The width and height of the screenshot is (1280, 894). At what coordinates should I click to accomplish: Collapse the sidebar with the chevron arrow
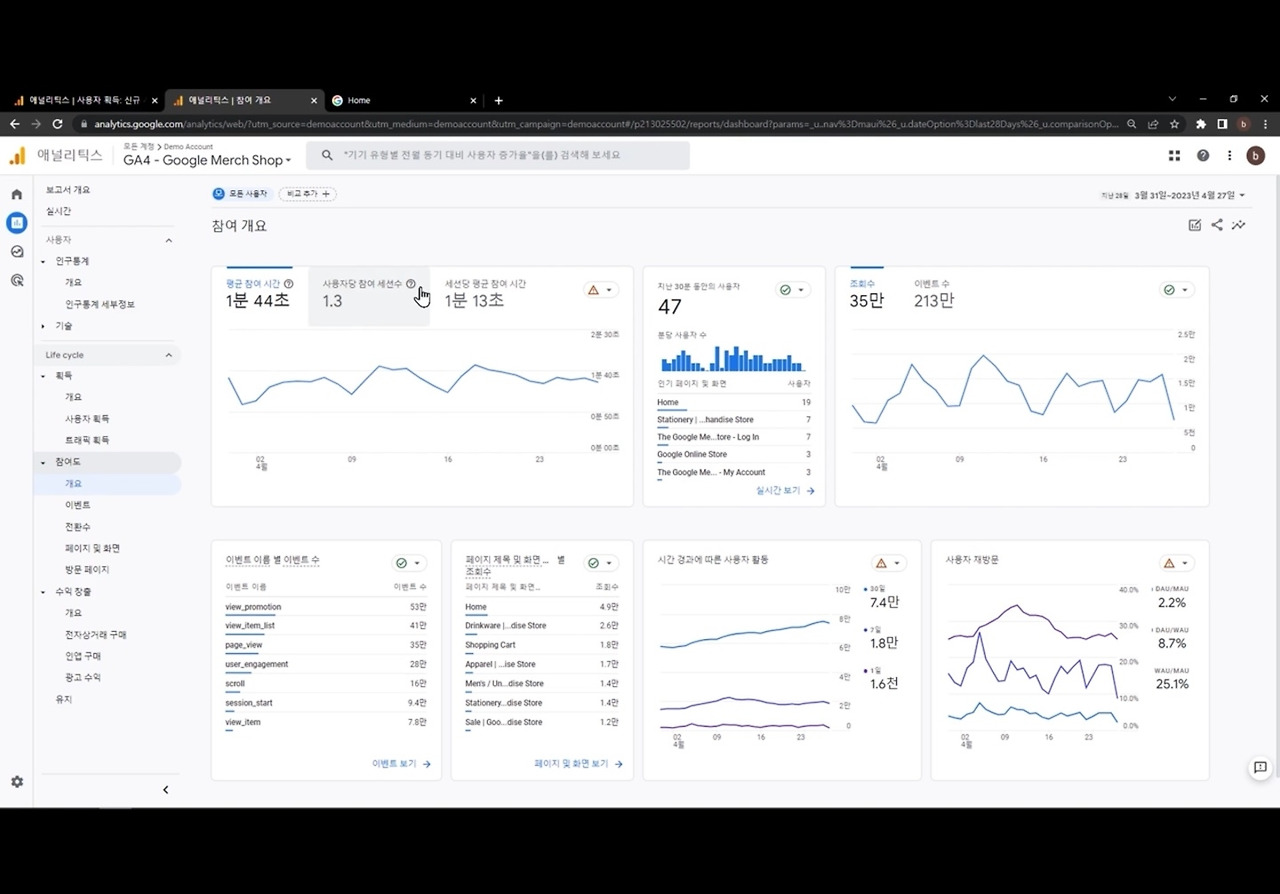click(166, 790)
